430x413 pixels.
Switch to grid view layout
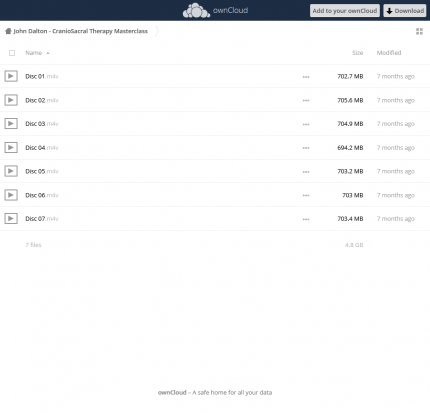click(x=419, y=31)
